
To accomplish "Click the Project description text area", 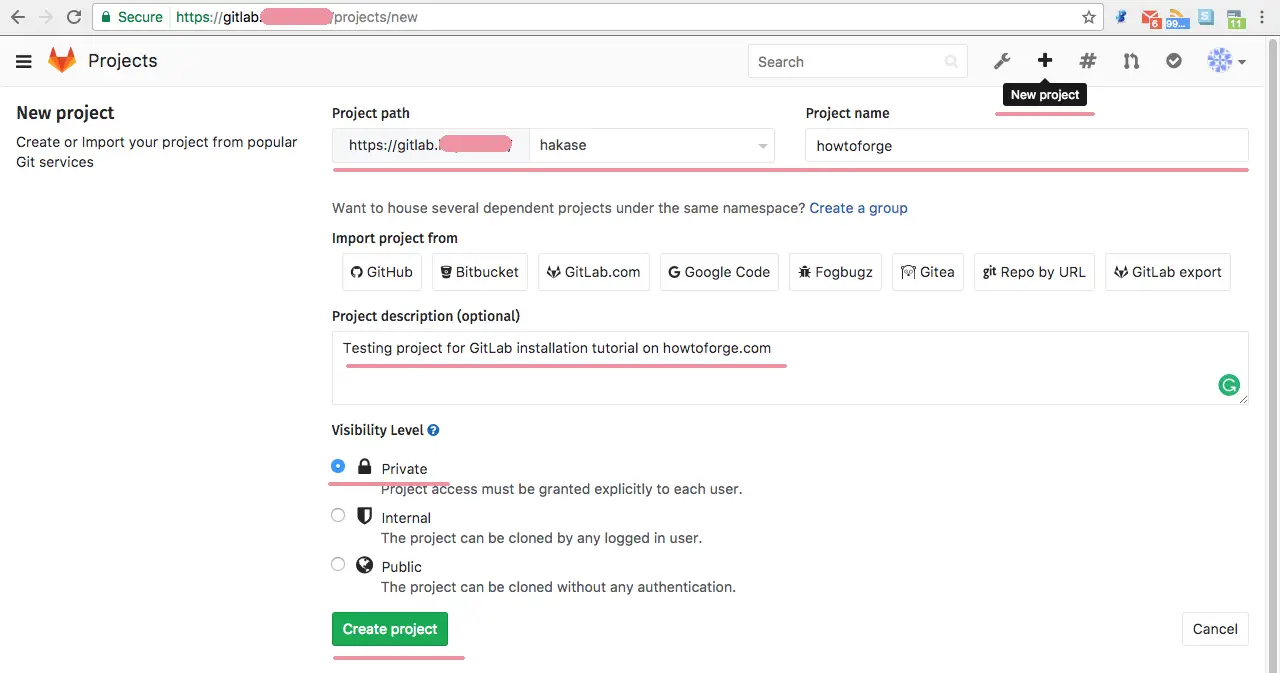I will pyautogui.click(x=790, y=368).
